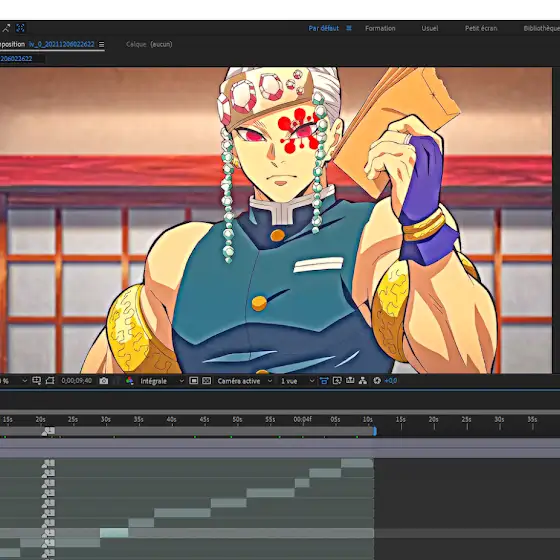Open the 1 vue layout dropdown
The height and width of the screenshot is (560, 560).
(x=298, y=381)
